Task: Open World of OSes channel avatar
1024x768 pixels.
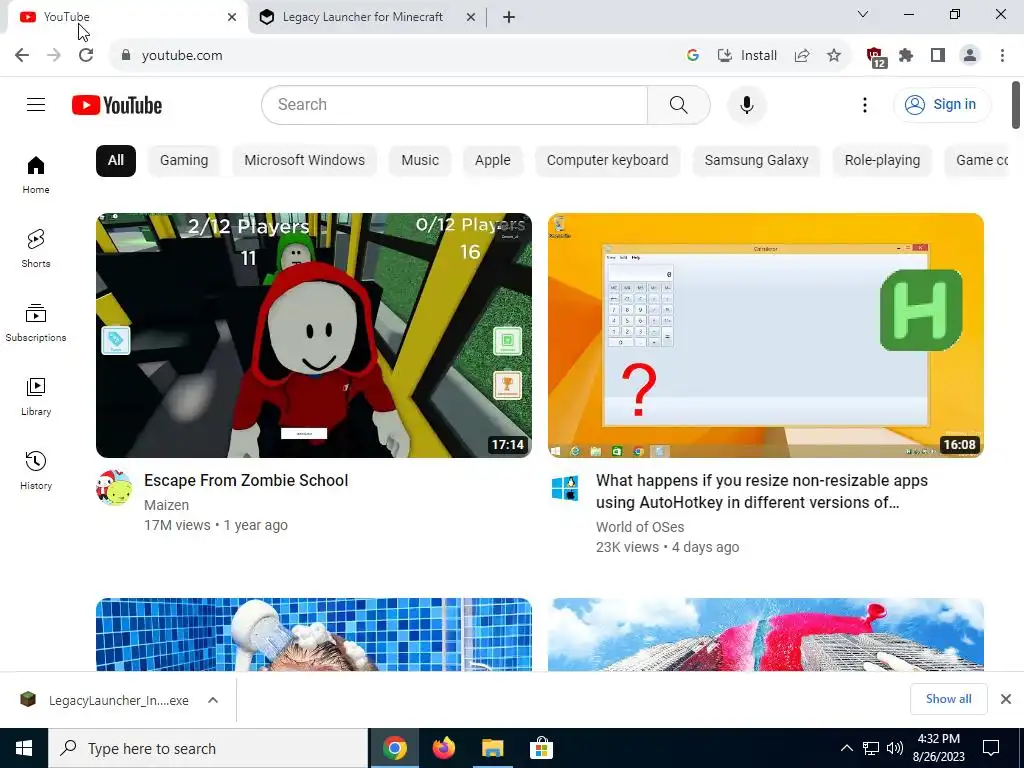Action: click(565, 488)
